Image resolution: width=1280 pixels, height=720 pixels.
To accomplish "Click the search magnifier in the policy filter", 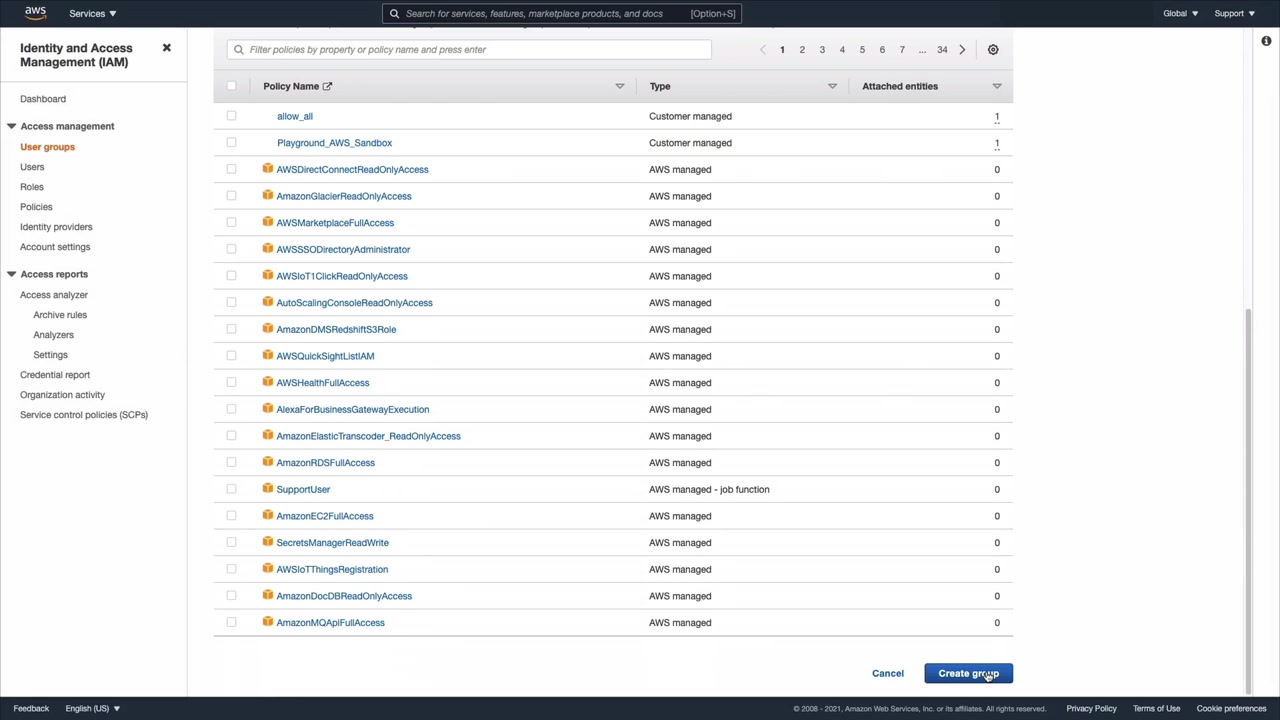I will 238,50.
